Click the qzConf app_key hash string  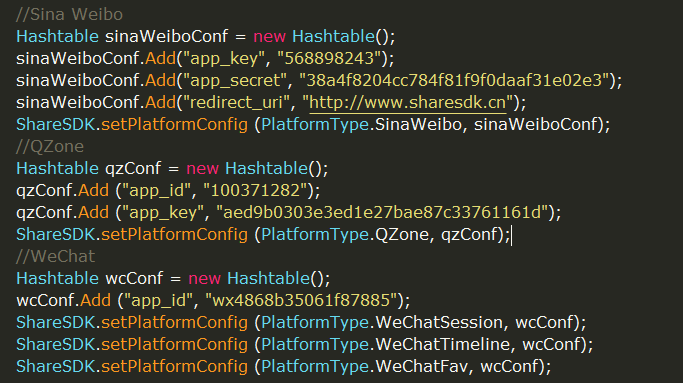[x=382, y=213]
